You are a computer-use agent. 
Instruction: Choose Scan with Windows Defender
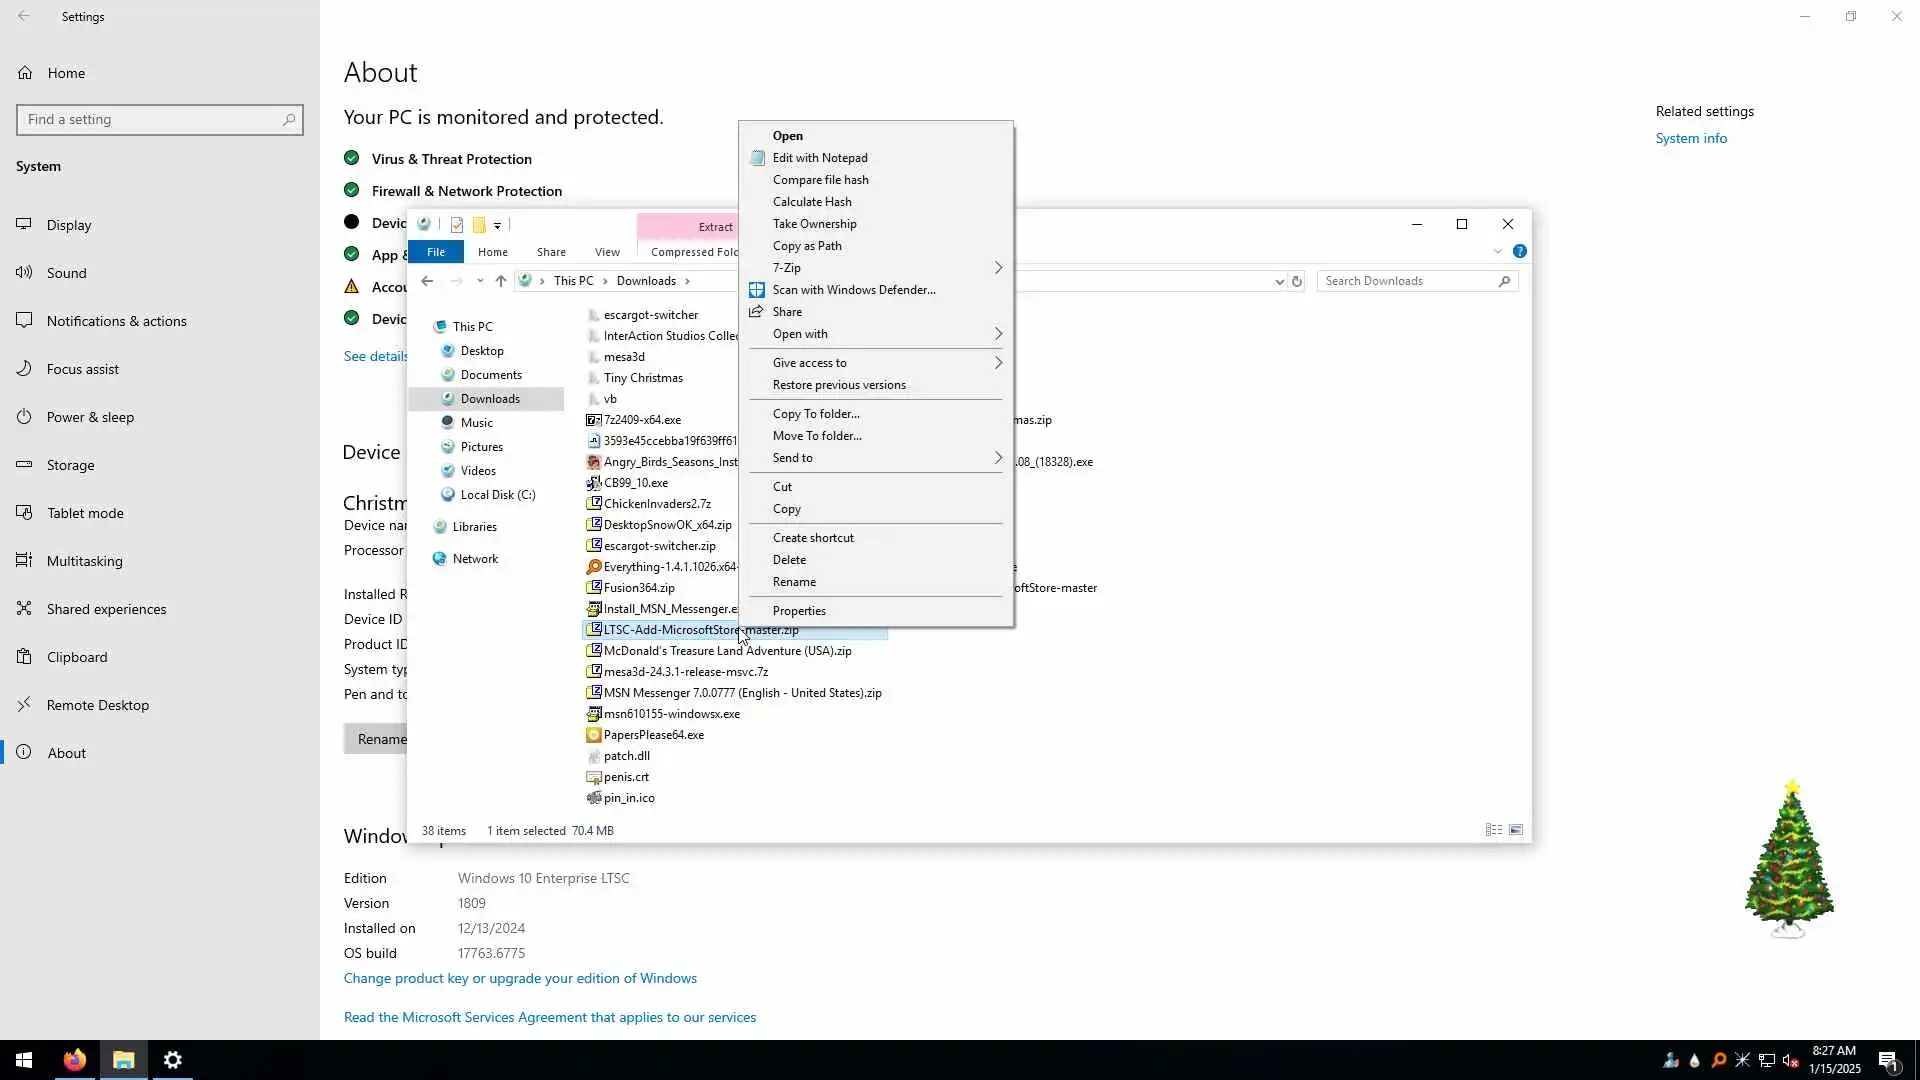[x=853, y=290]
